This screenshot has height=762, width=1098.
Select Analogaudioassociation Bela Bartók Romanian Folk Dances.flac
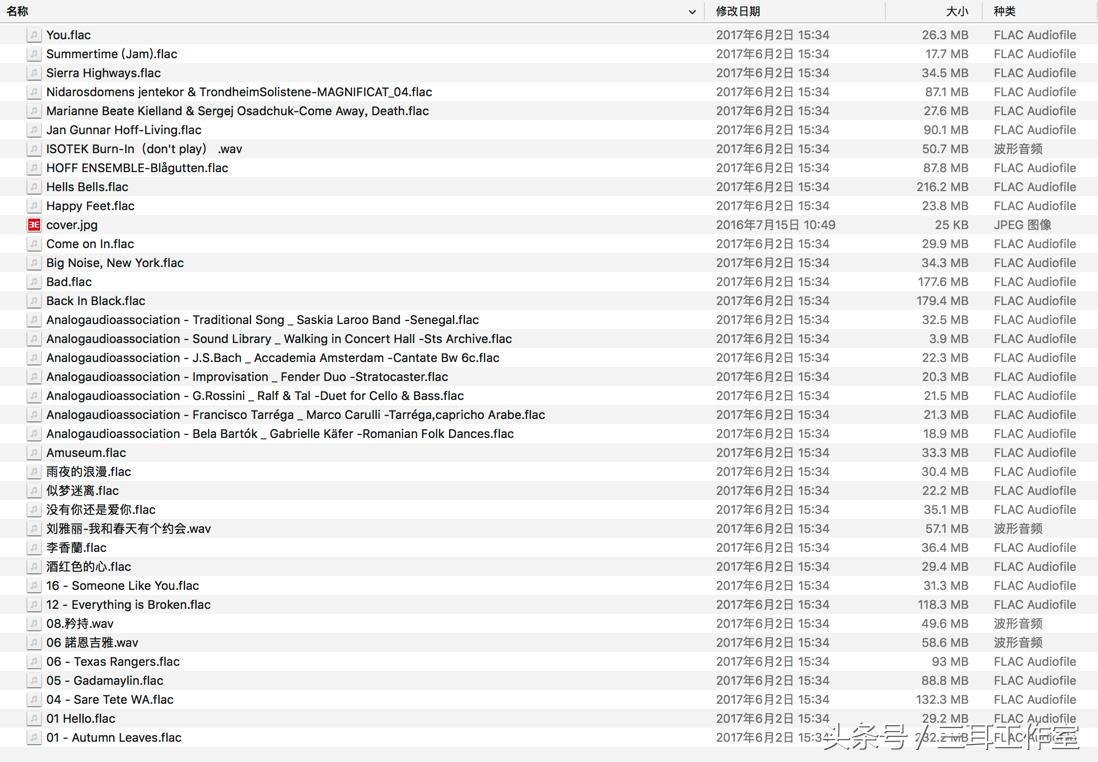[x=280, y=434]
